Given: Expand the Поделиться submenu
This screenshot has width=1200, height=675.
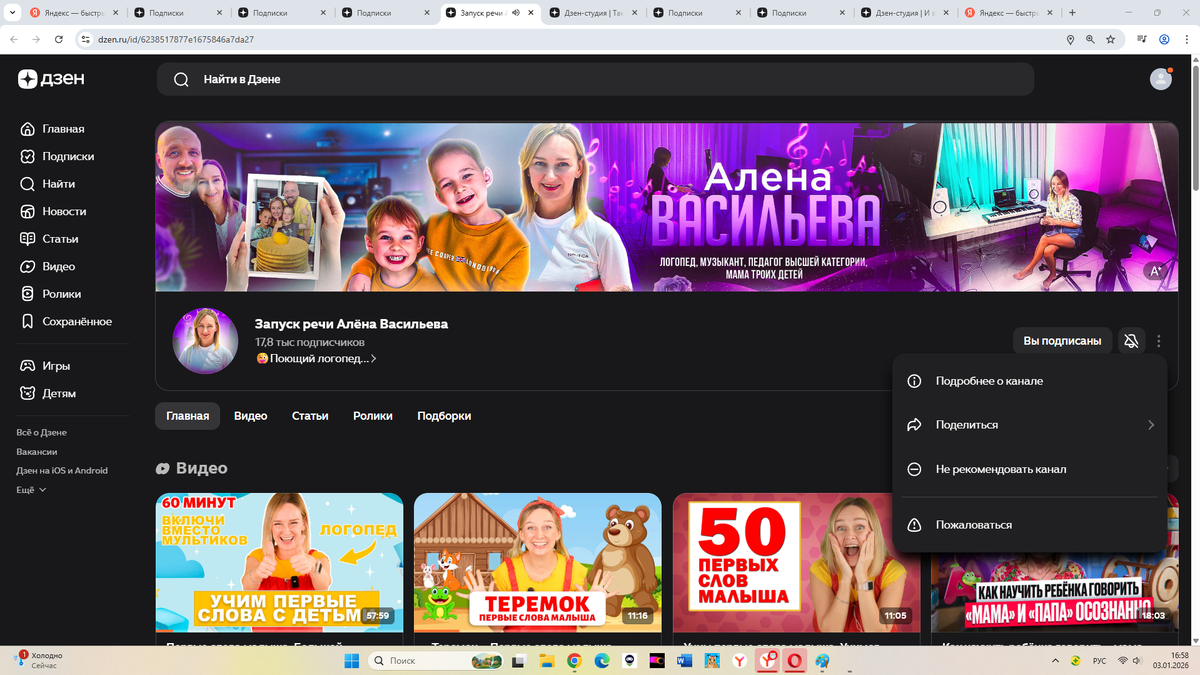Looking at the screenshot, I should pyautogui.click(x=970, y=424).
